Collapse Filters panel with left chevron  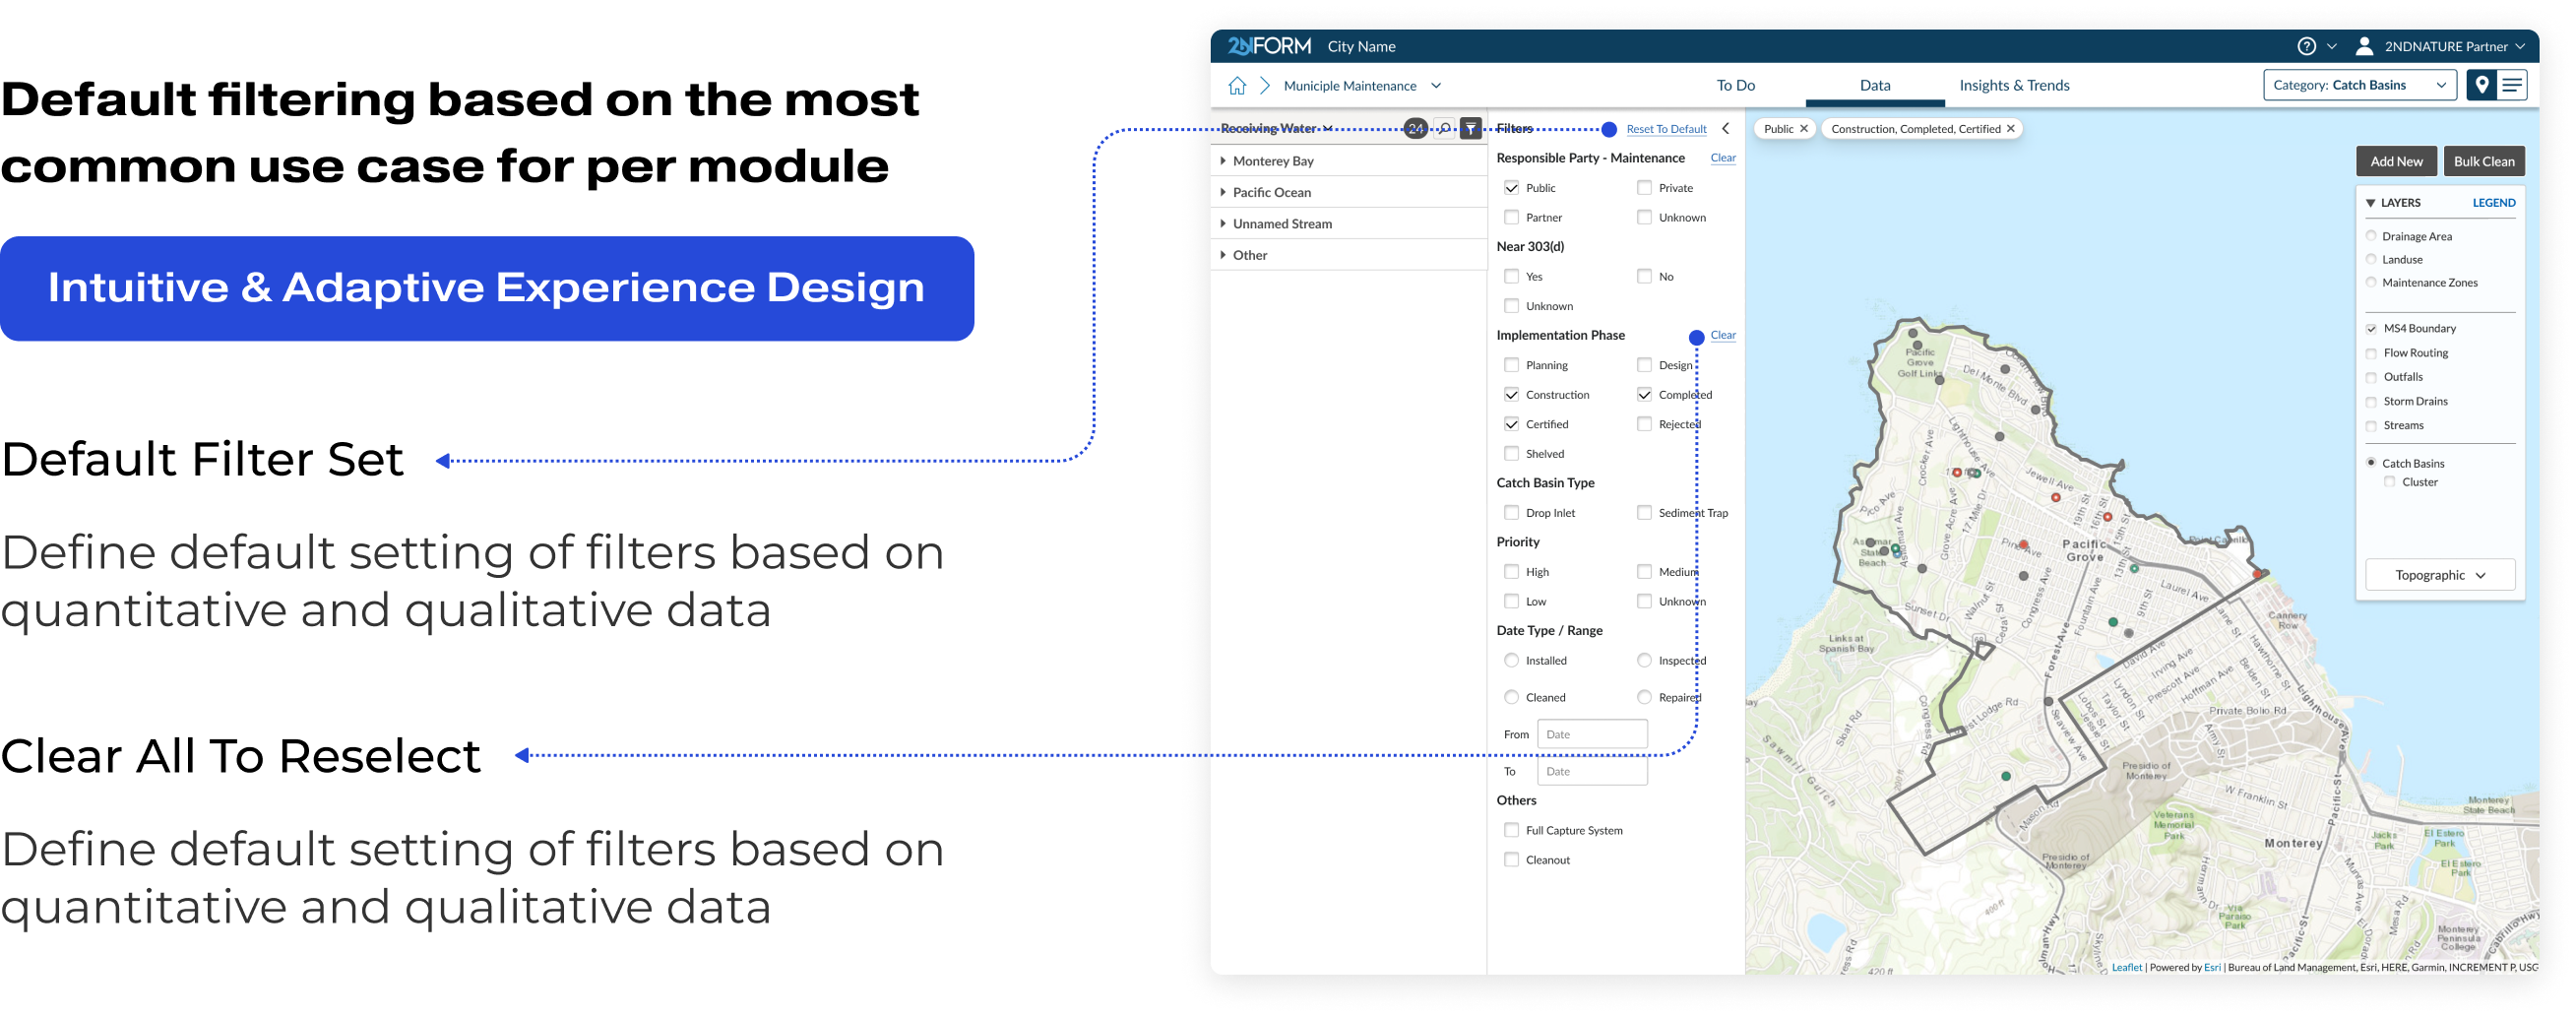1726,129
